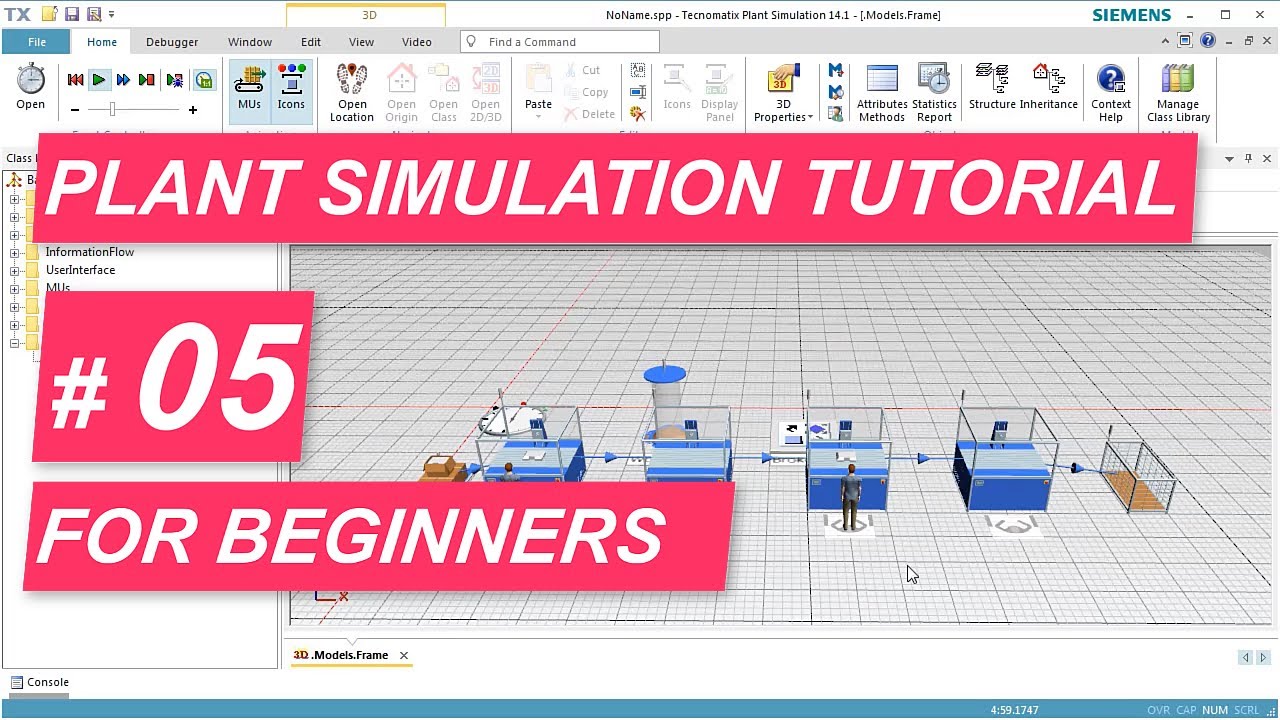Select the worker figure at the third station
1280x720 pixels.
click(850, 496)
